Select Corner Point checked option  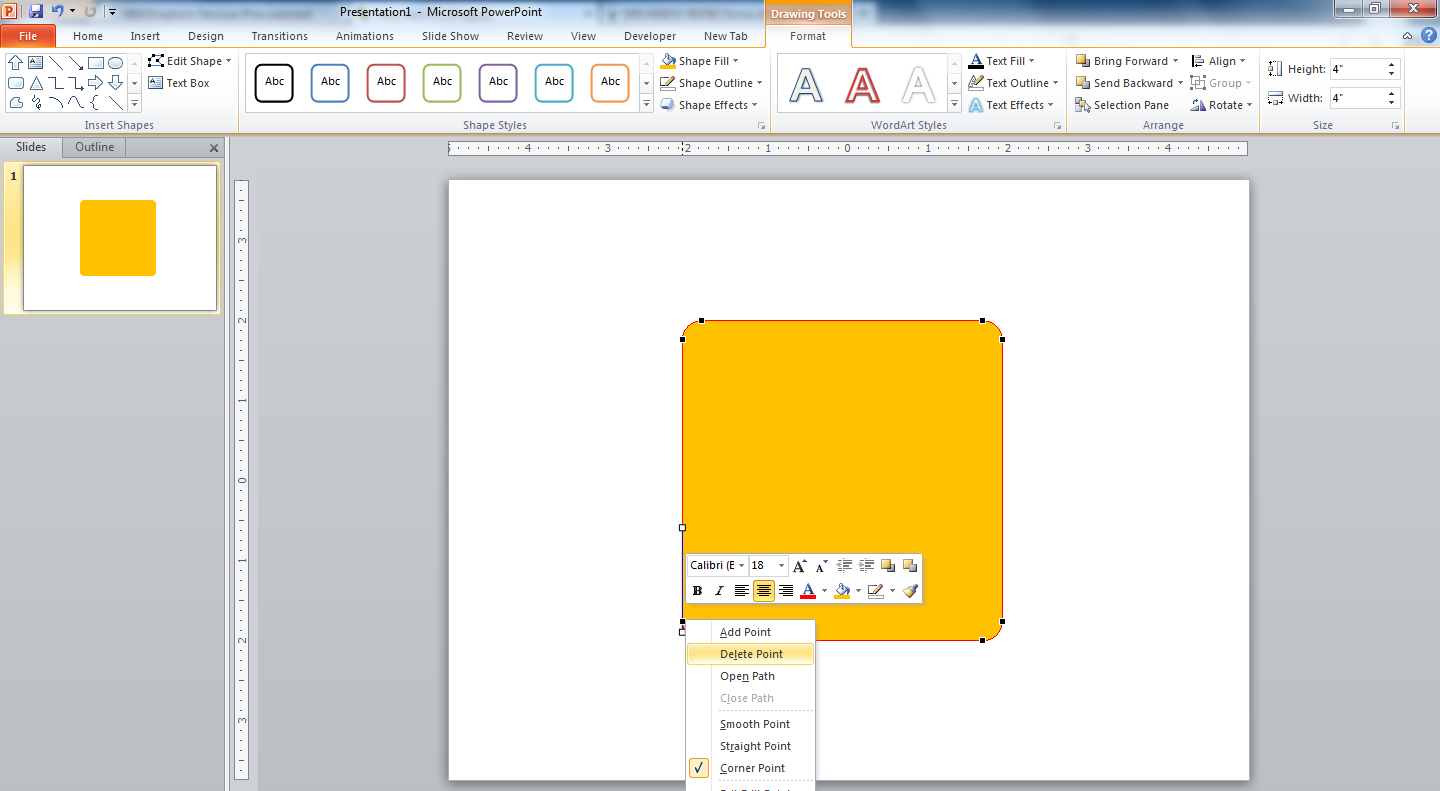pos(751,768)
